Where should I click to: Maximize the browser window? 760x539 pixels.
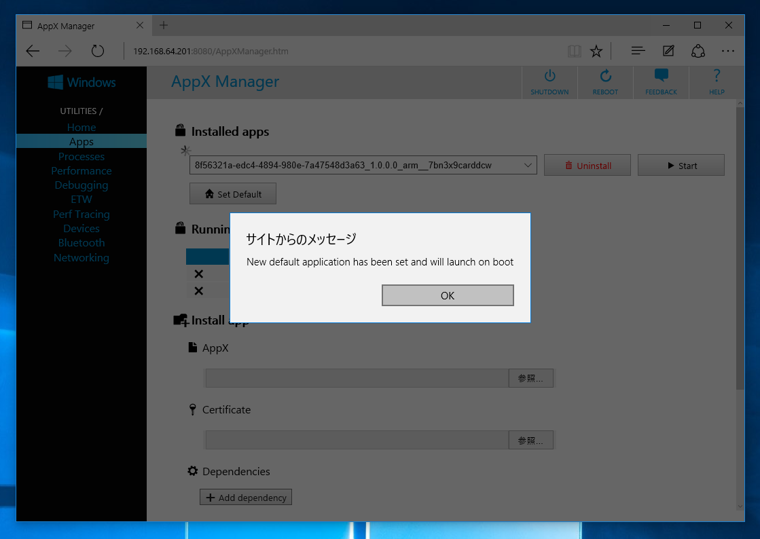click(697, 25)
